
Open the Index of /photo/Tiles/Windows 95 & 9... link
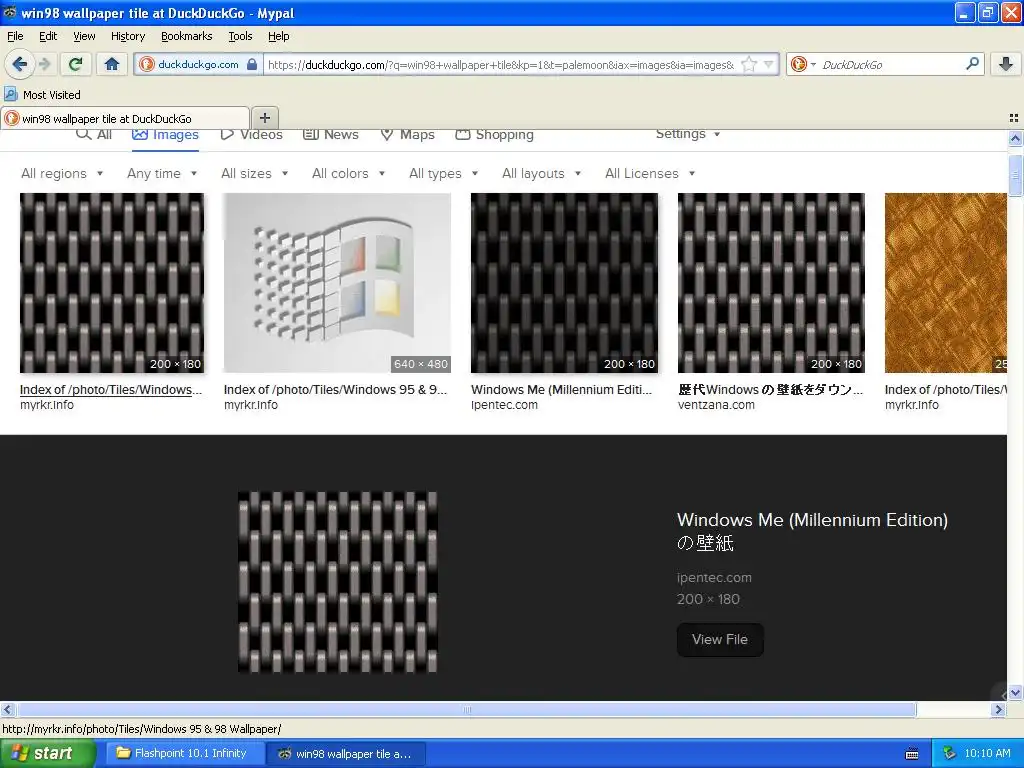[x=336, y=390]
